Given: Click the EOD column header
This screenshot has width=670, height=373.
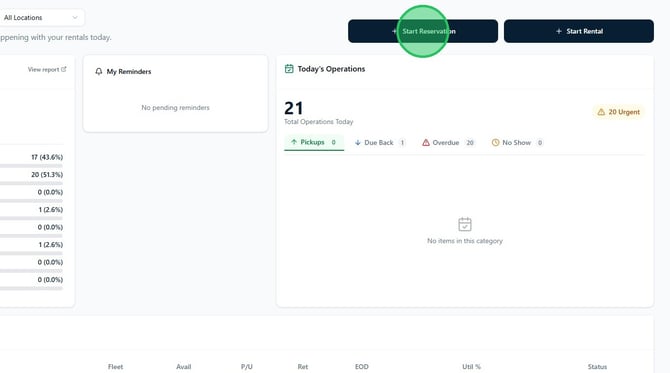Looking at the screenshot, I should pyautogui.click(x=361, y=367).
